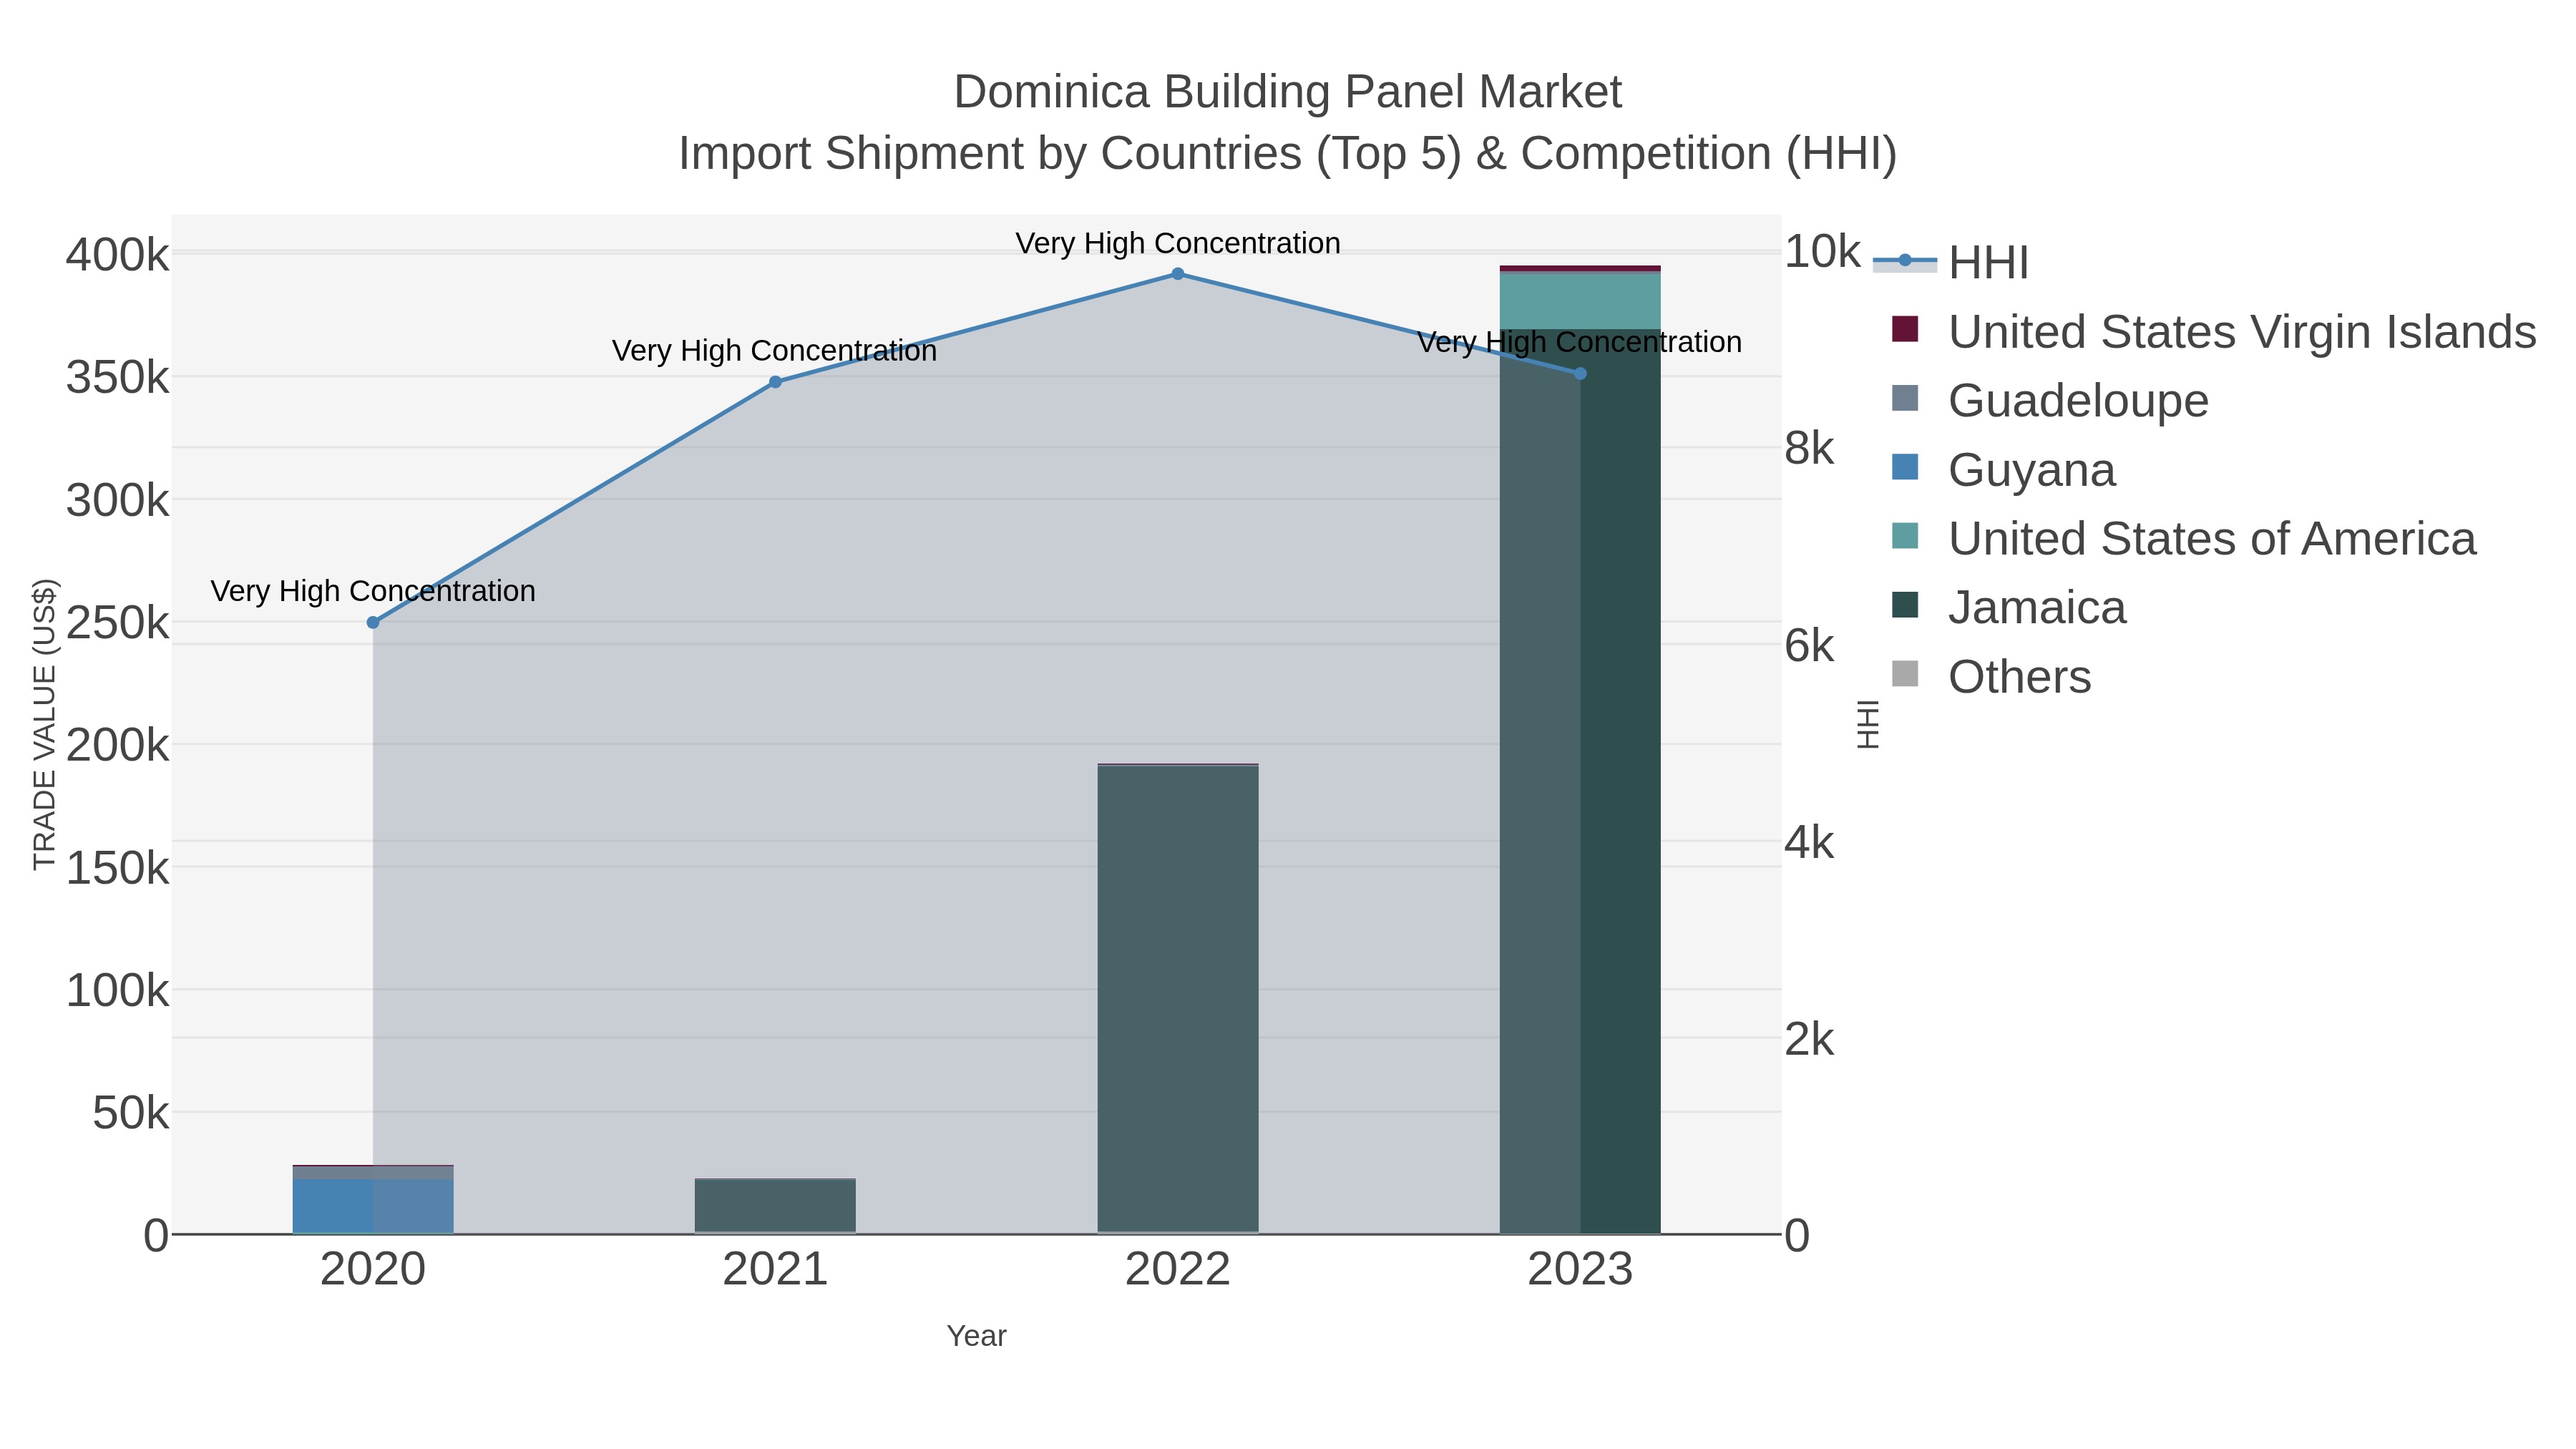Click the HHI data point for 2020

[x=373, y=622]
